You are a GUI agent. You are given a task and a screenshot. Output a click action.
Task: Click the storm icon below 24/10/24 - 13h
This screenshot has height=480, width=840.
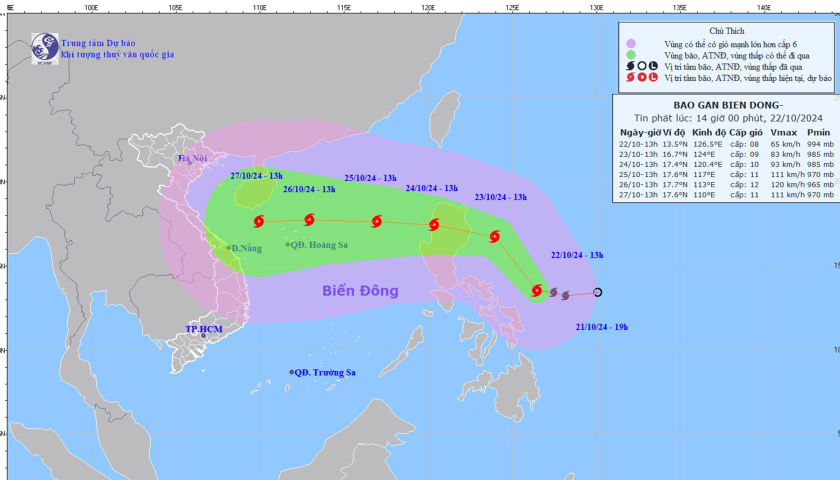[435, 225]
